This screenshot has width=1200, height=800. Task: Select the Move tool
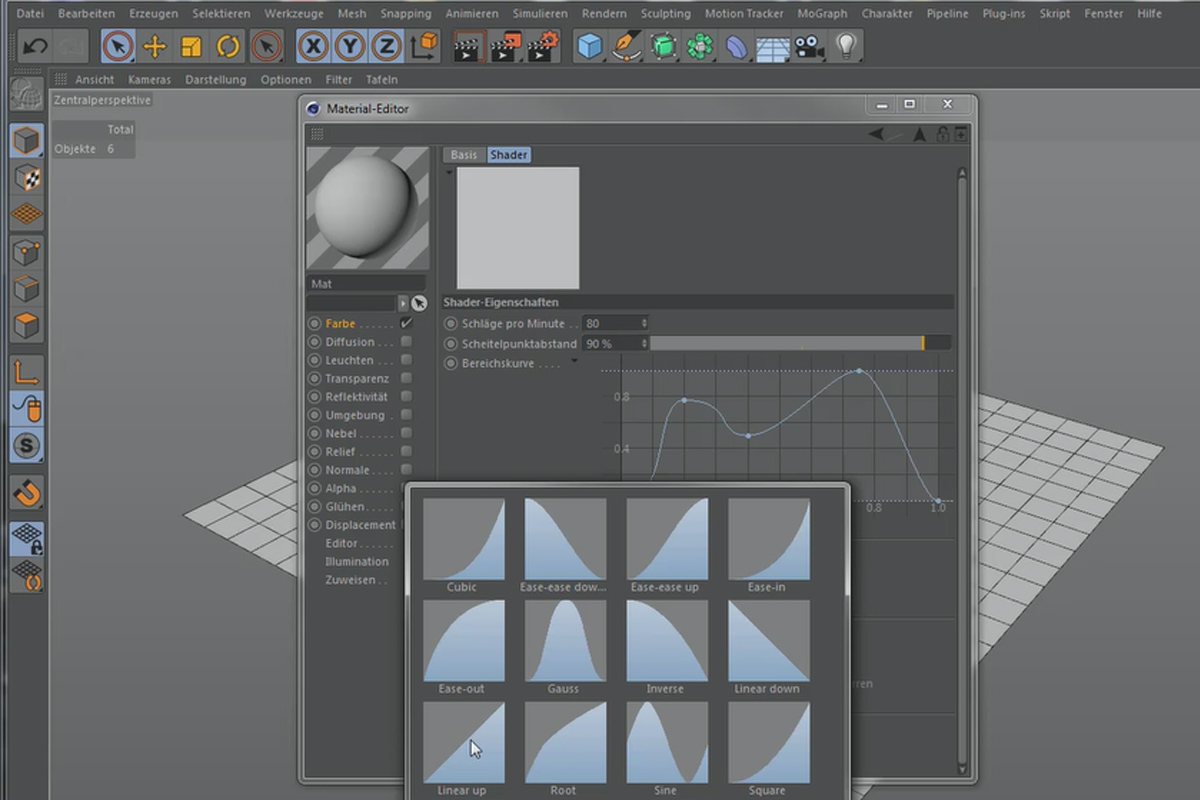click(x=157, y=46)
